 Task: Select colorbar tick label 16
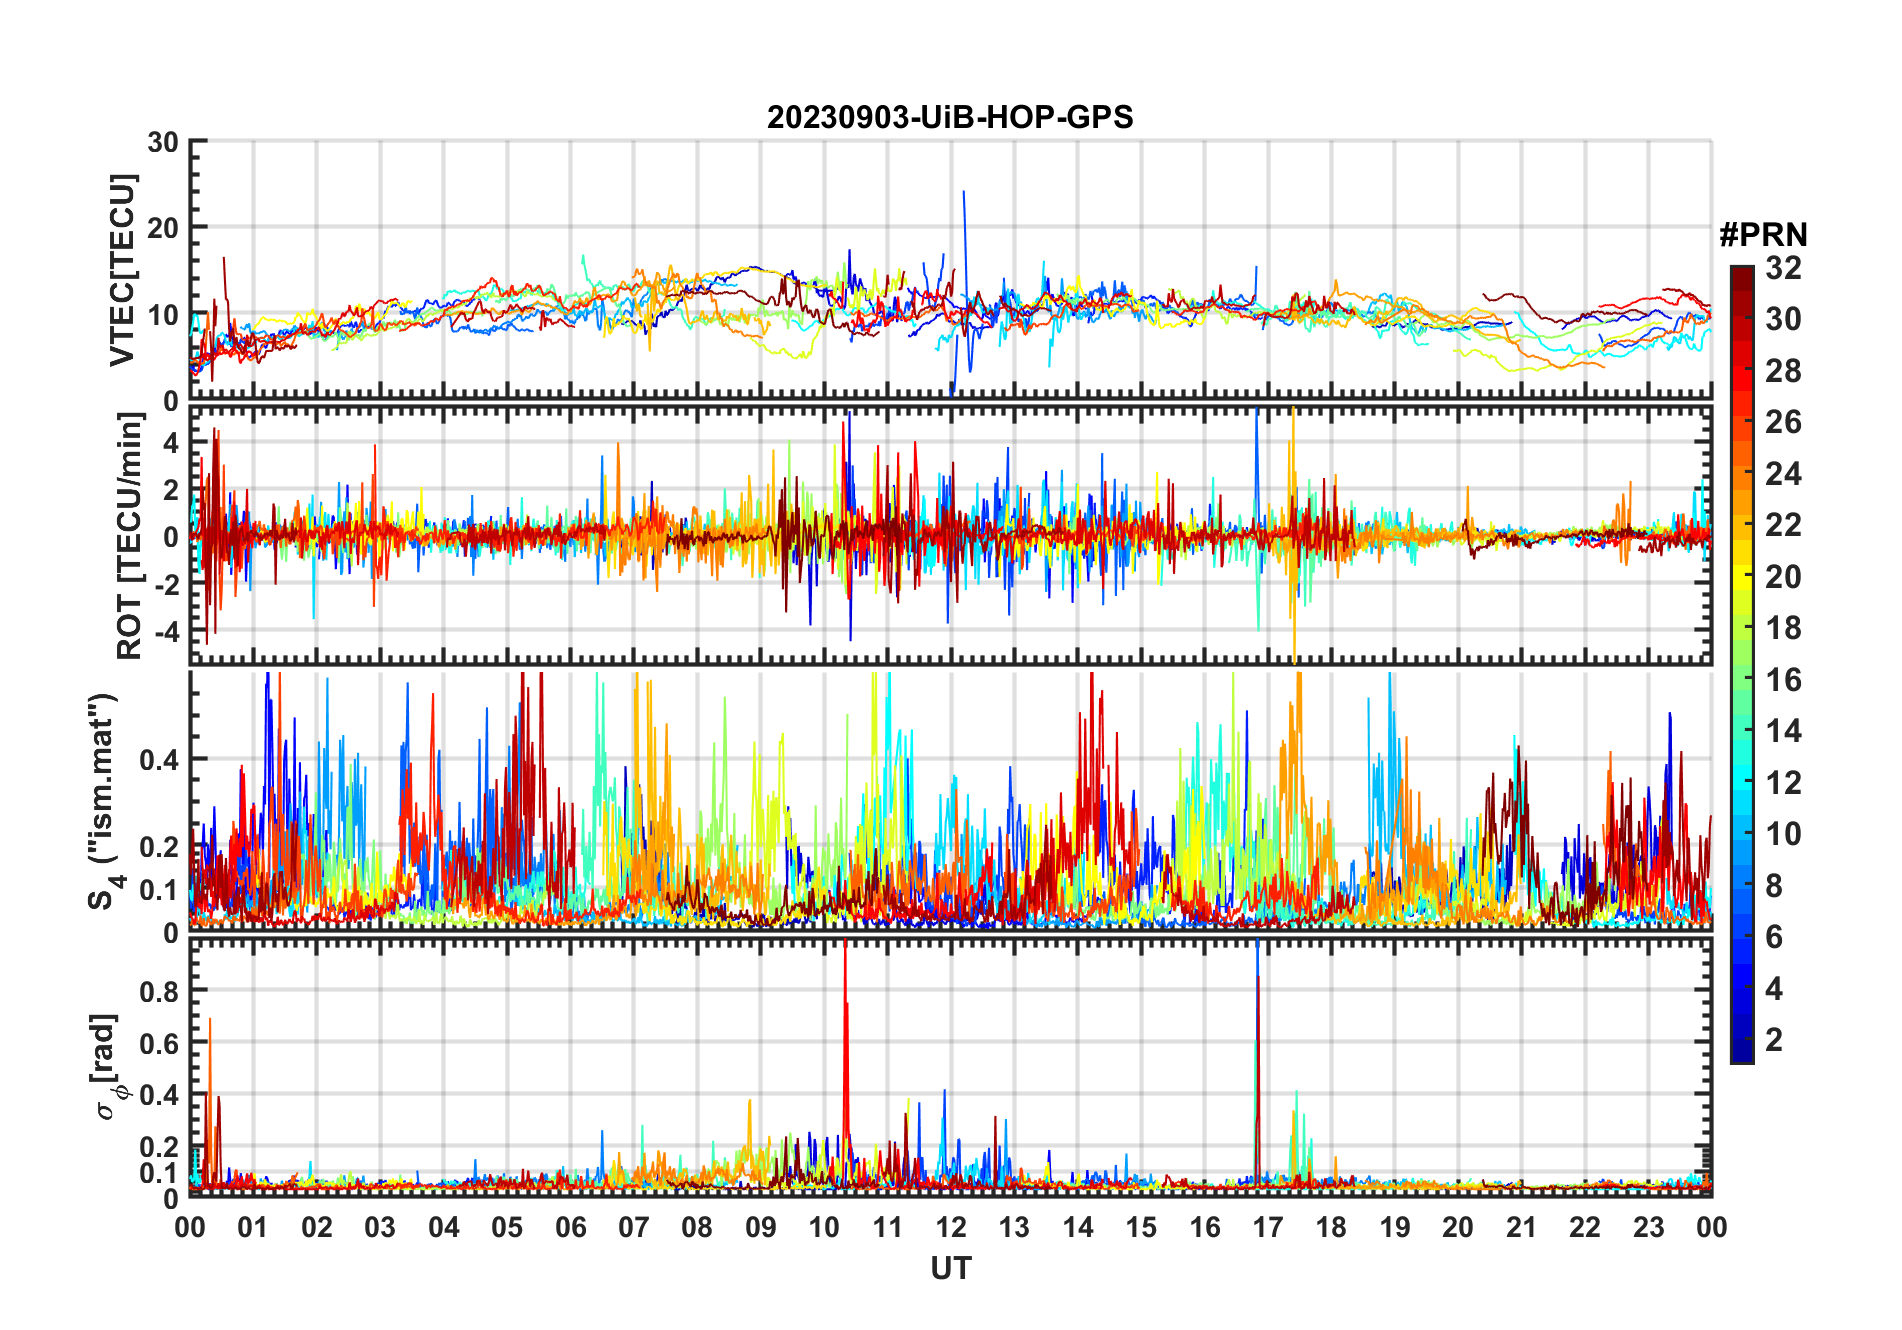tap(1783, 680)
